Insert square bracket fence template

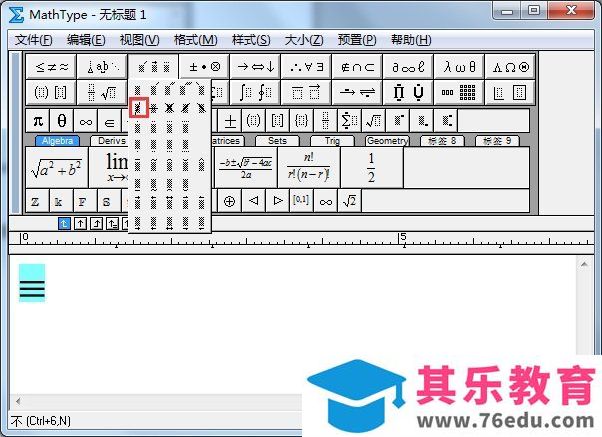(x=278, y=121)
